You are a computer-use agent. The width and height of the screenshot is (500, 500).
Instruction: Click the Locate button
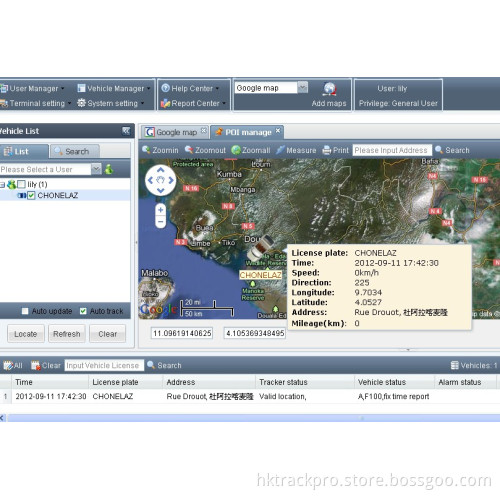click(x=26, y=334)
